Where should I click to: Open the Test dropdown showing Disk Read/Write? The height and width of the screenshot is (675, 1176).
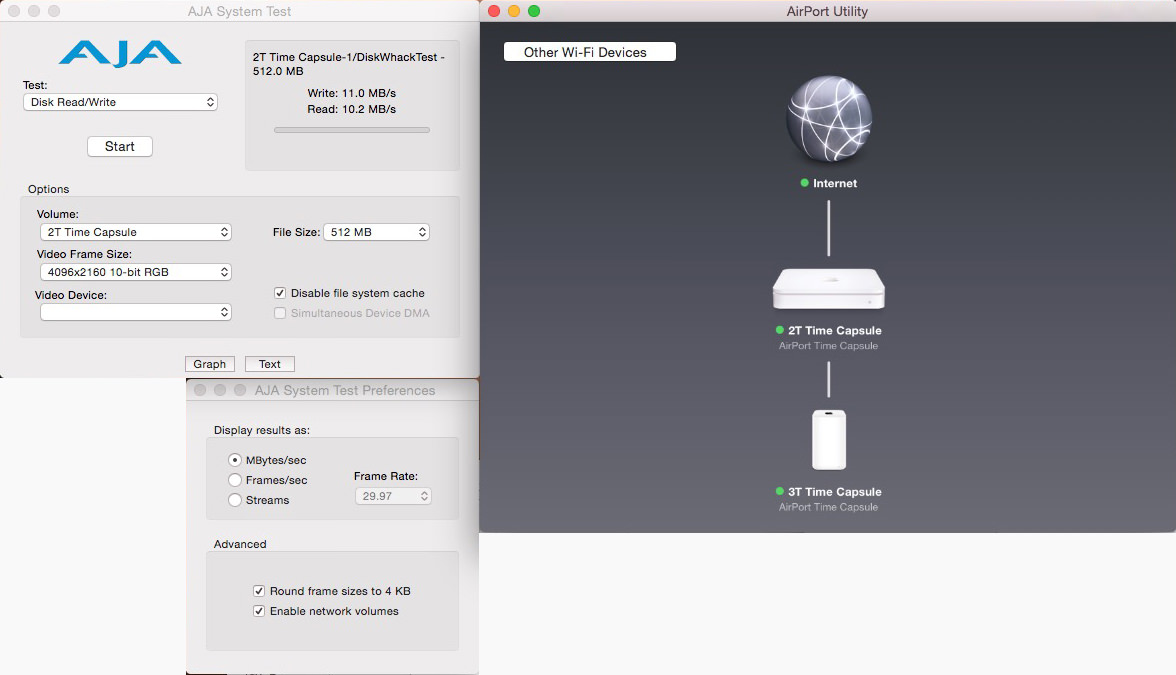click(120, 102)
